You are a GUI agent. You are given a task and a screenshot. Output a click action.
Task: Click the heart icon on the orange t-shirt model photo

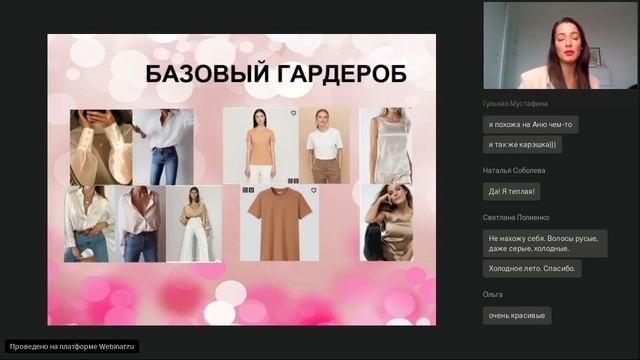click(293, 113)
